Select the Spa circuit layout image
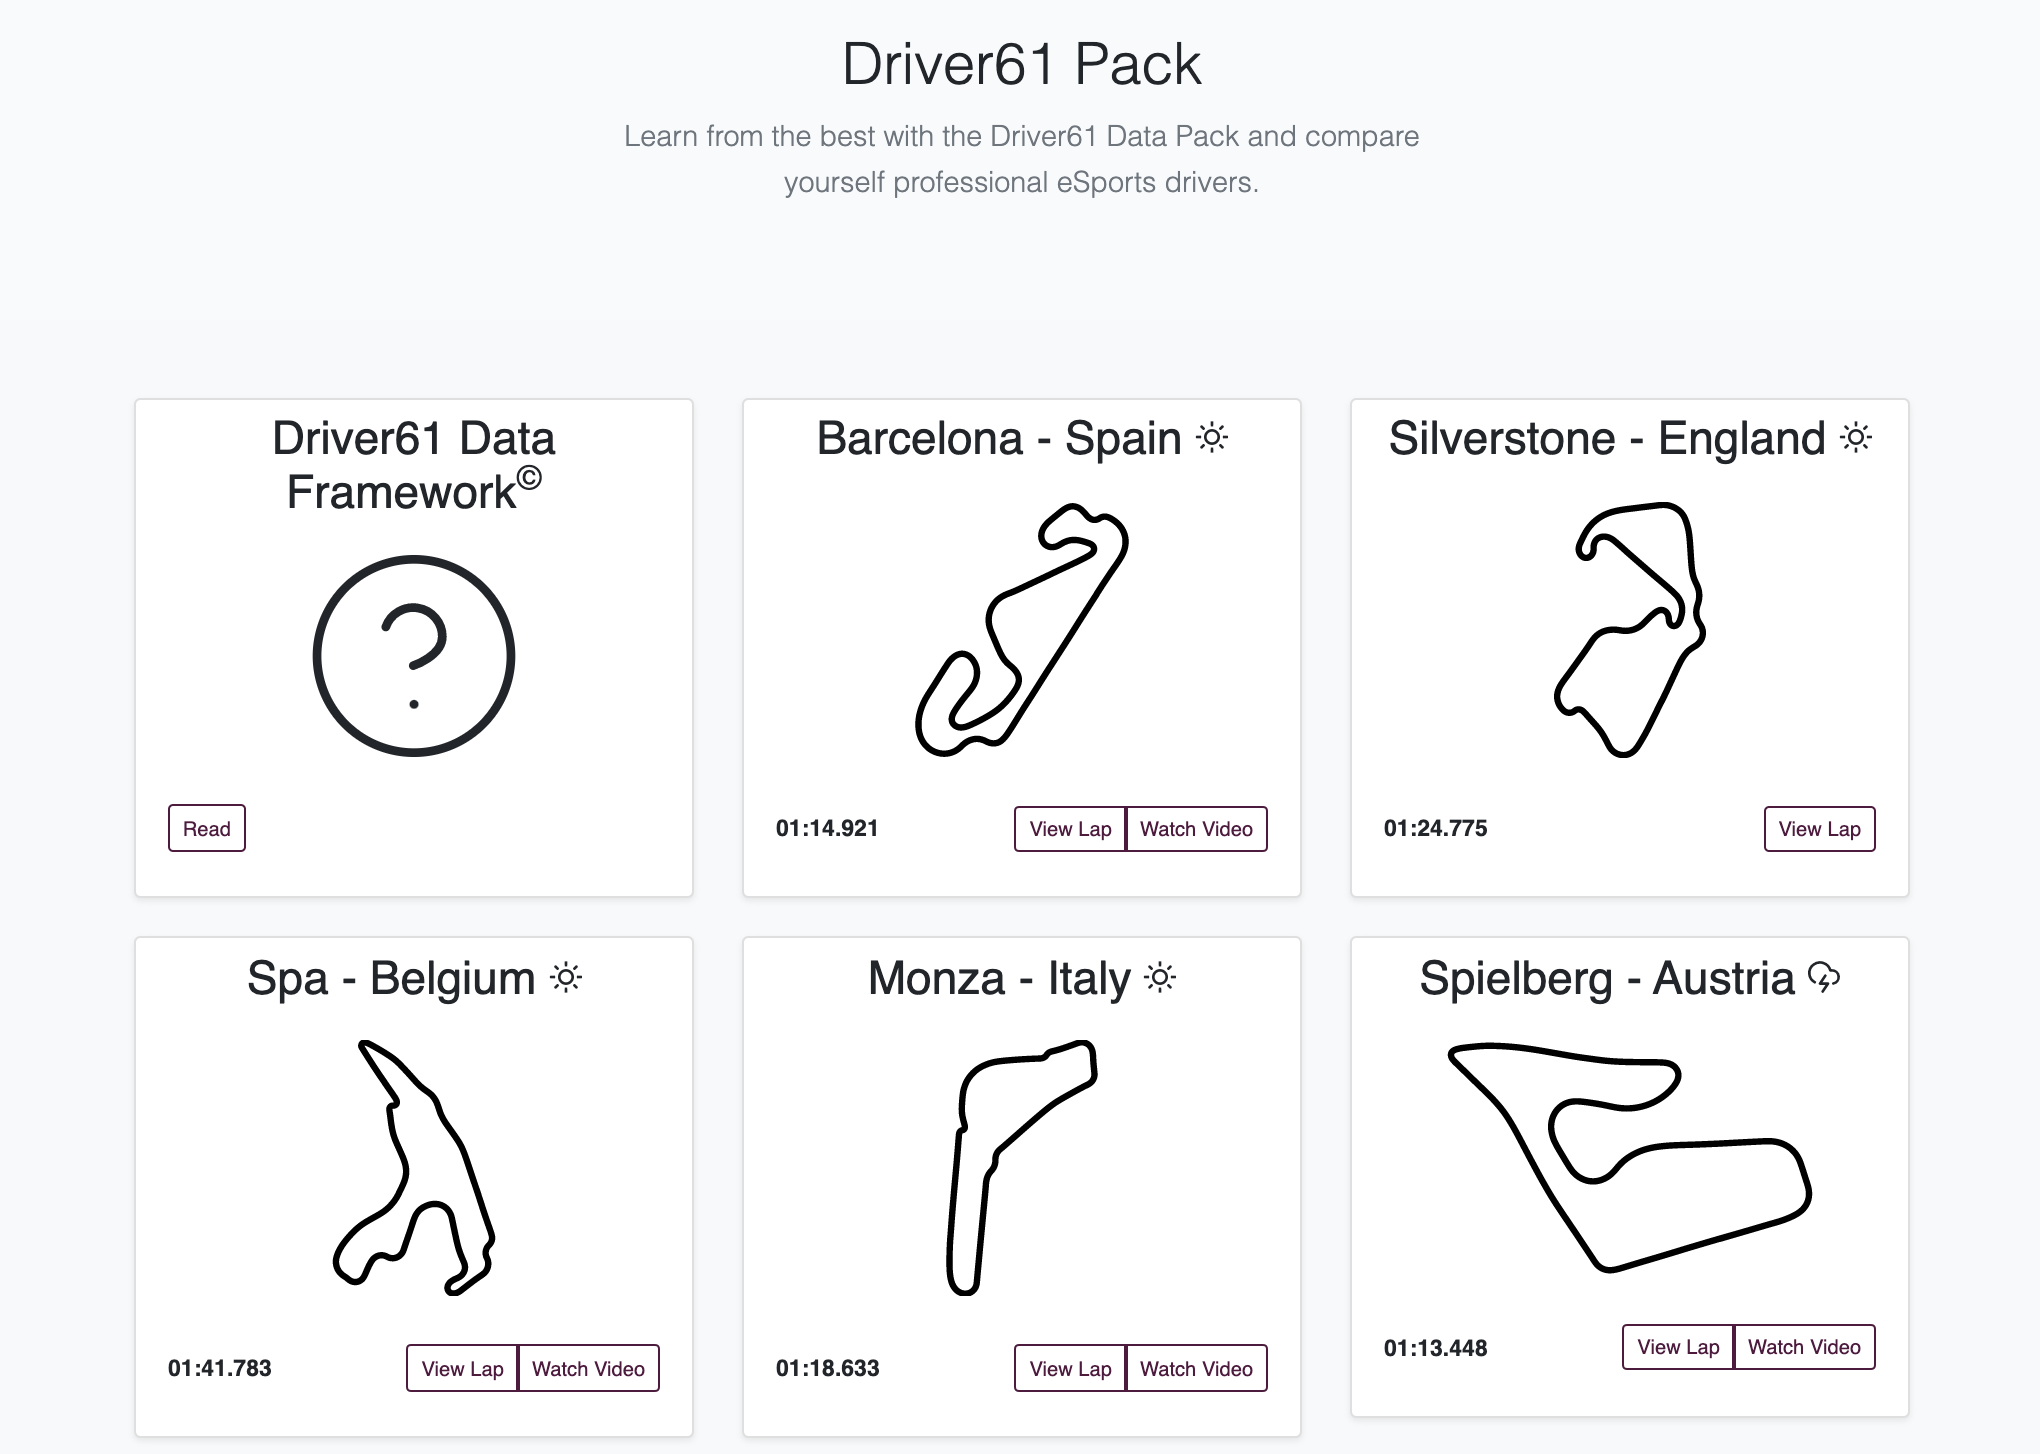Screen dimensions: 2040x1454 pos(413,1168)
